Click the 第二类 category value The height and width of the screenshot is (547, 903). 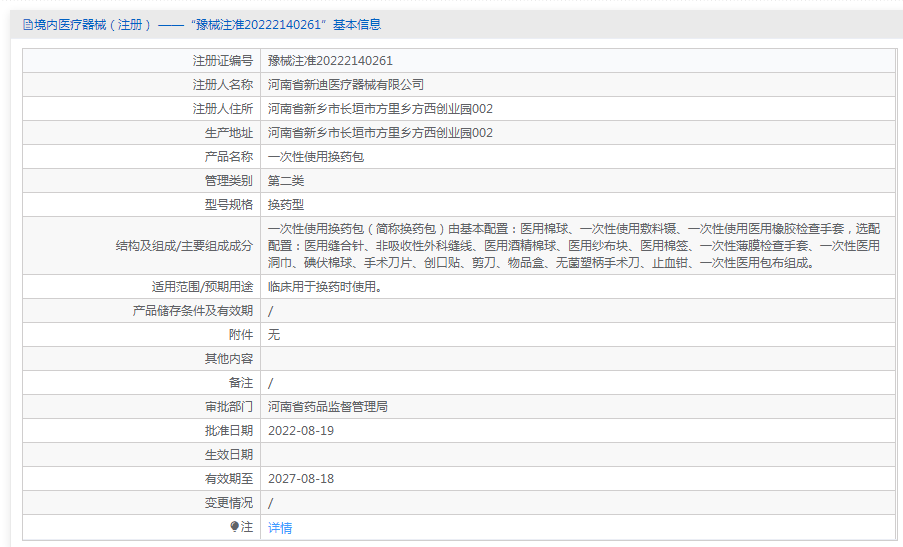(286, 181)
